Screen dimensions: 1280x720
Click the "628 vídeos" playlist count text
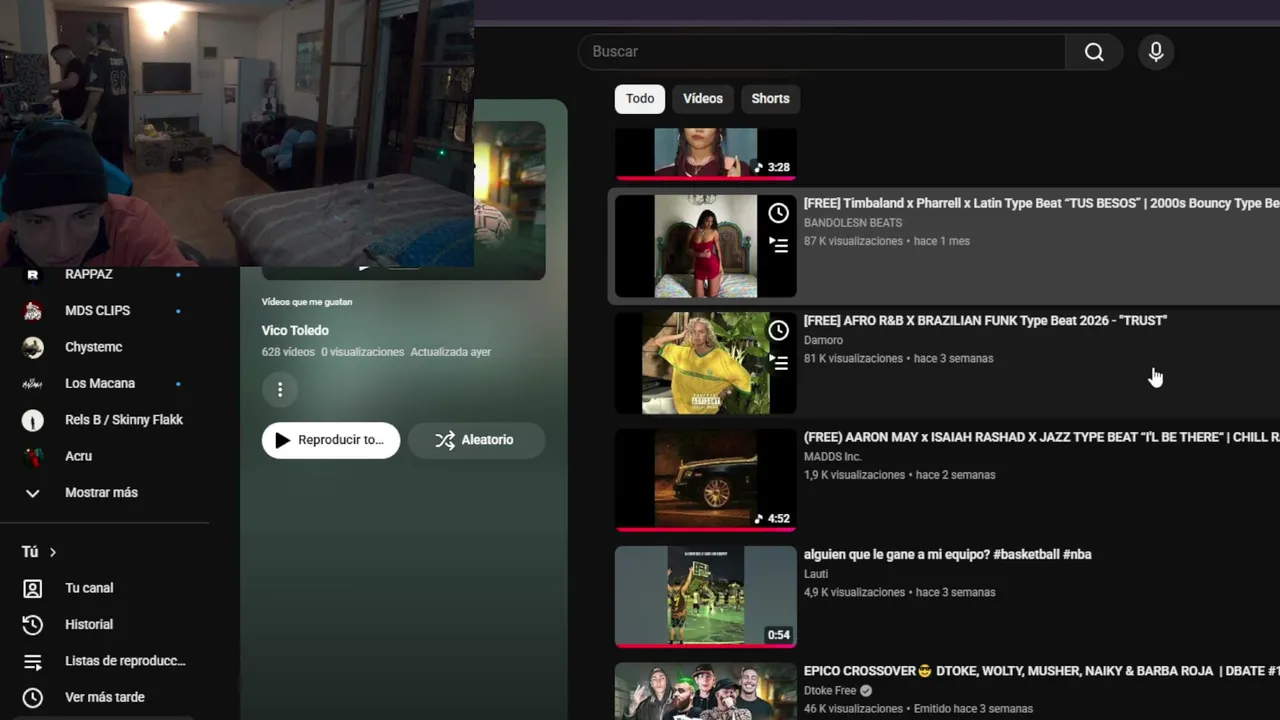click(x=288, y=352)
